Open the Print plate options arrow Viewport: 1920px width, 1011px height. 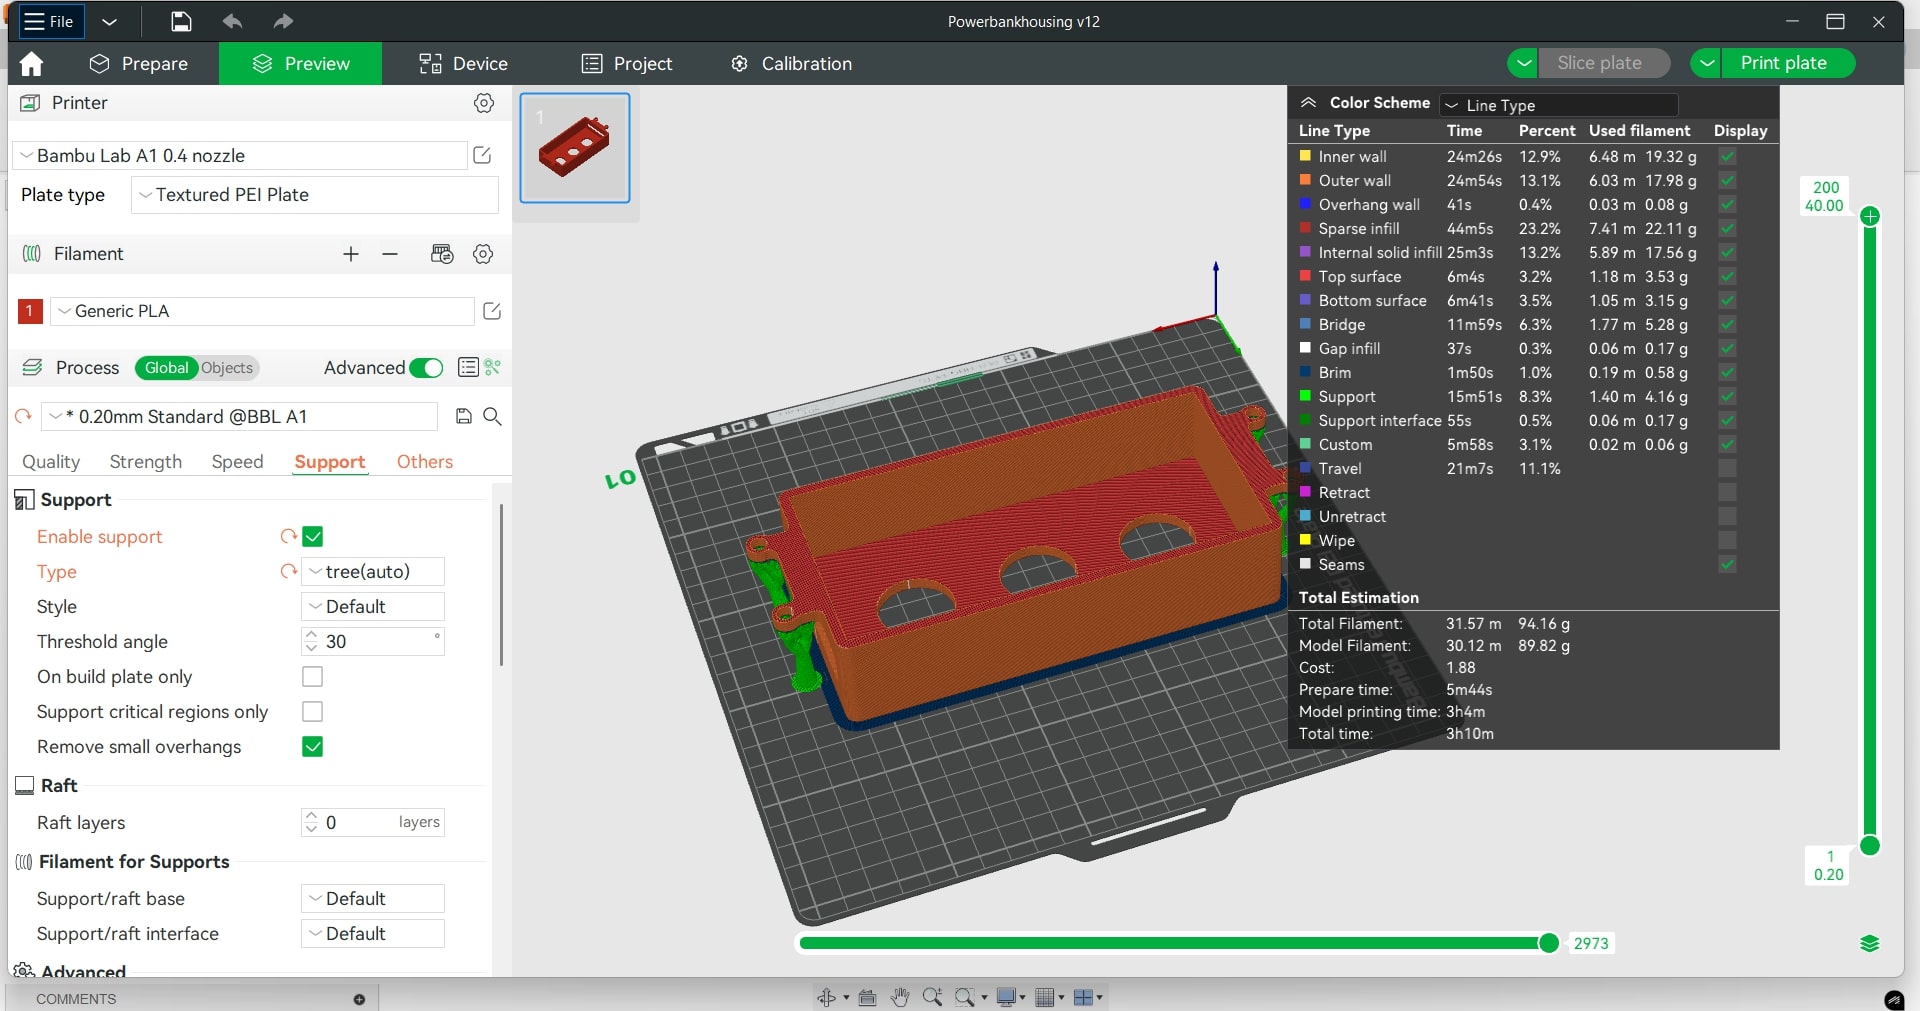pyautogui.click(x=1706, y=63)
